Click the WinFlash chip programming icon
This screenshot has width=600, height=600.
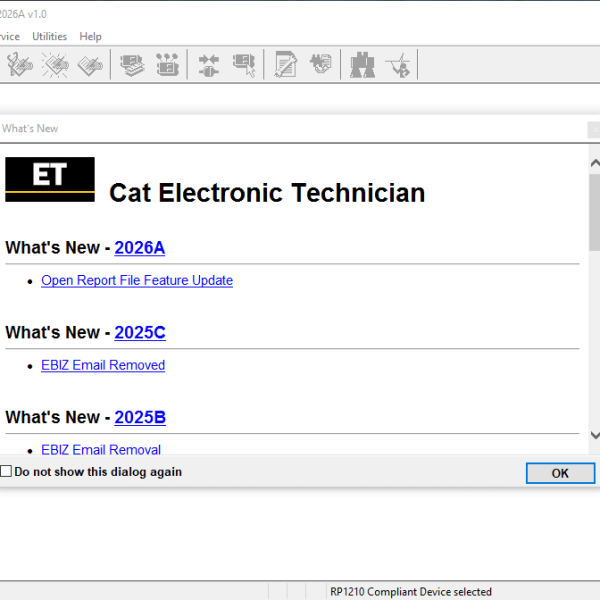click(321, 64)
